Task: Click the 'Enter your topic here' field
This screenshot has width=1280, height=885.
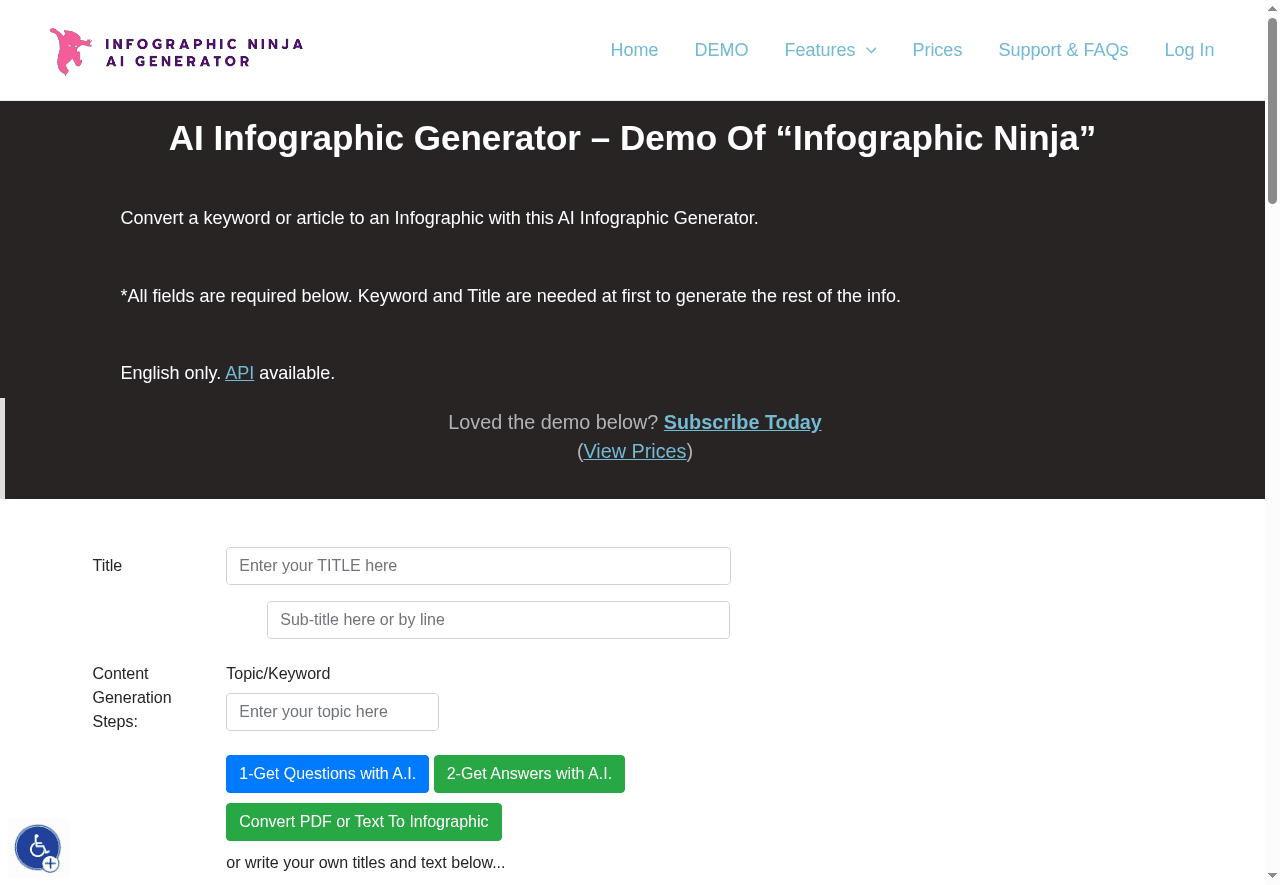Action: tap(332, 711)
